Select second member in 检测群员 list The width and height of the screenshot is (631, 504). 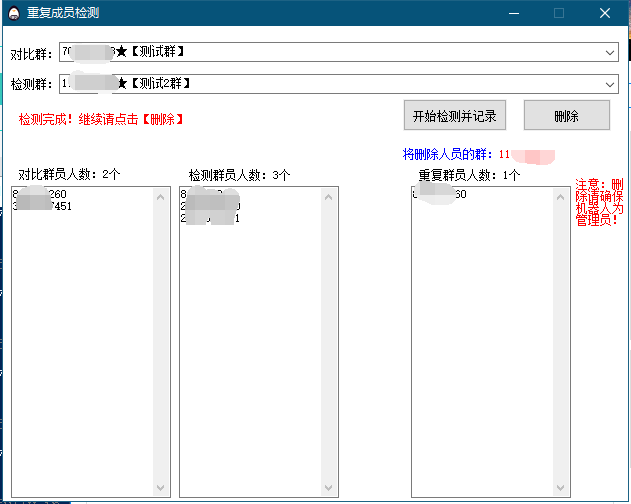pyautogui.click(x=210, y=206)
